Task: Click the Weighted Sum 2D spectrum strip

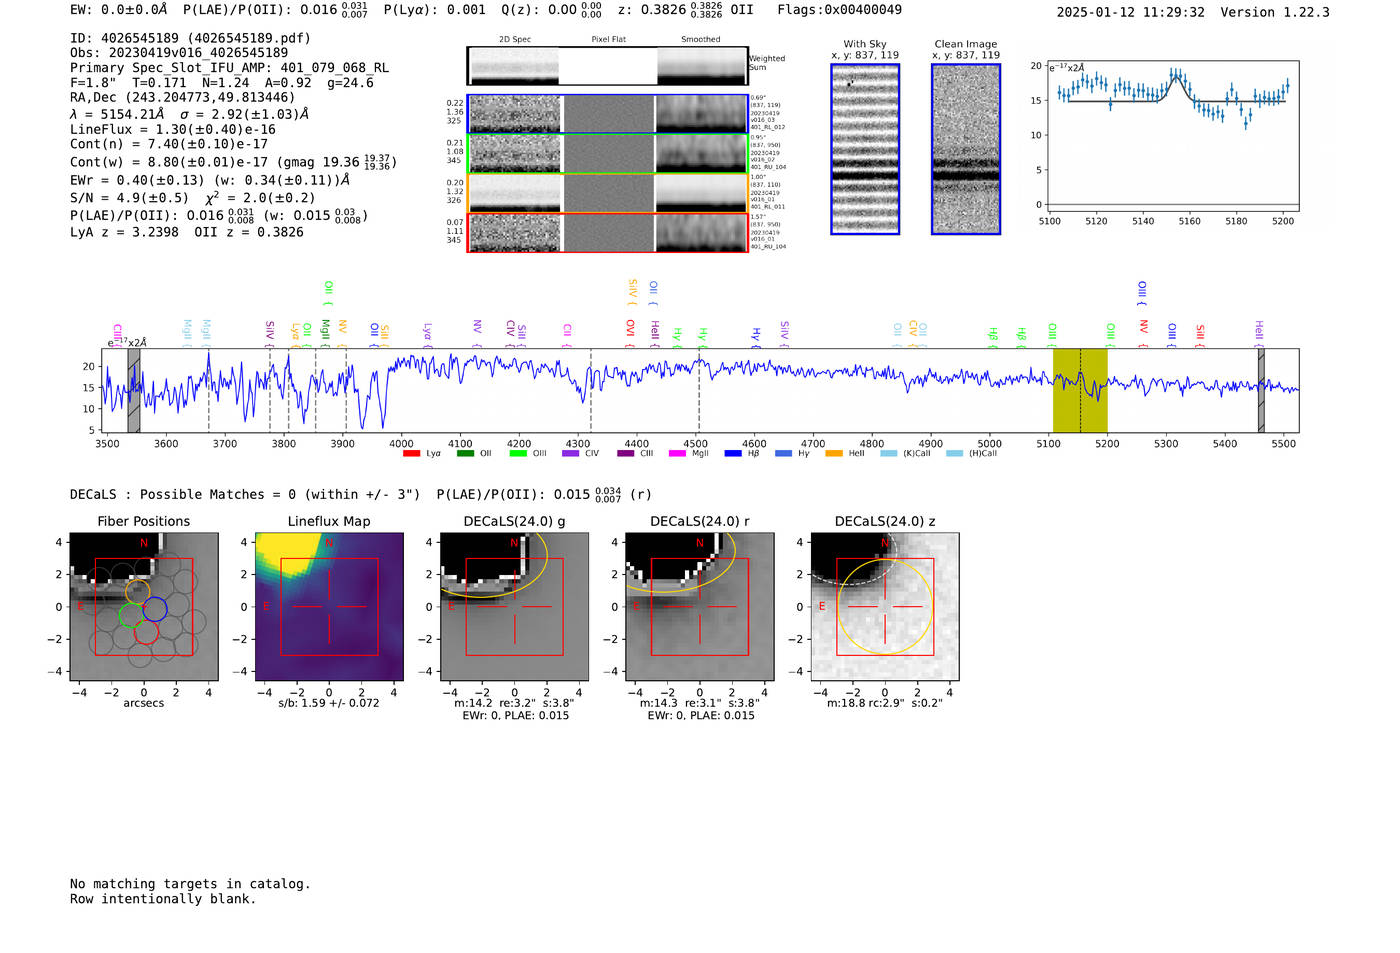Action: (607, 66)
